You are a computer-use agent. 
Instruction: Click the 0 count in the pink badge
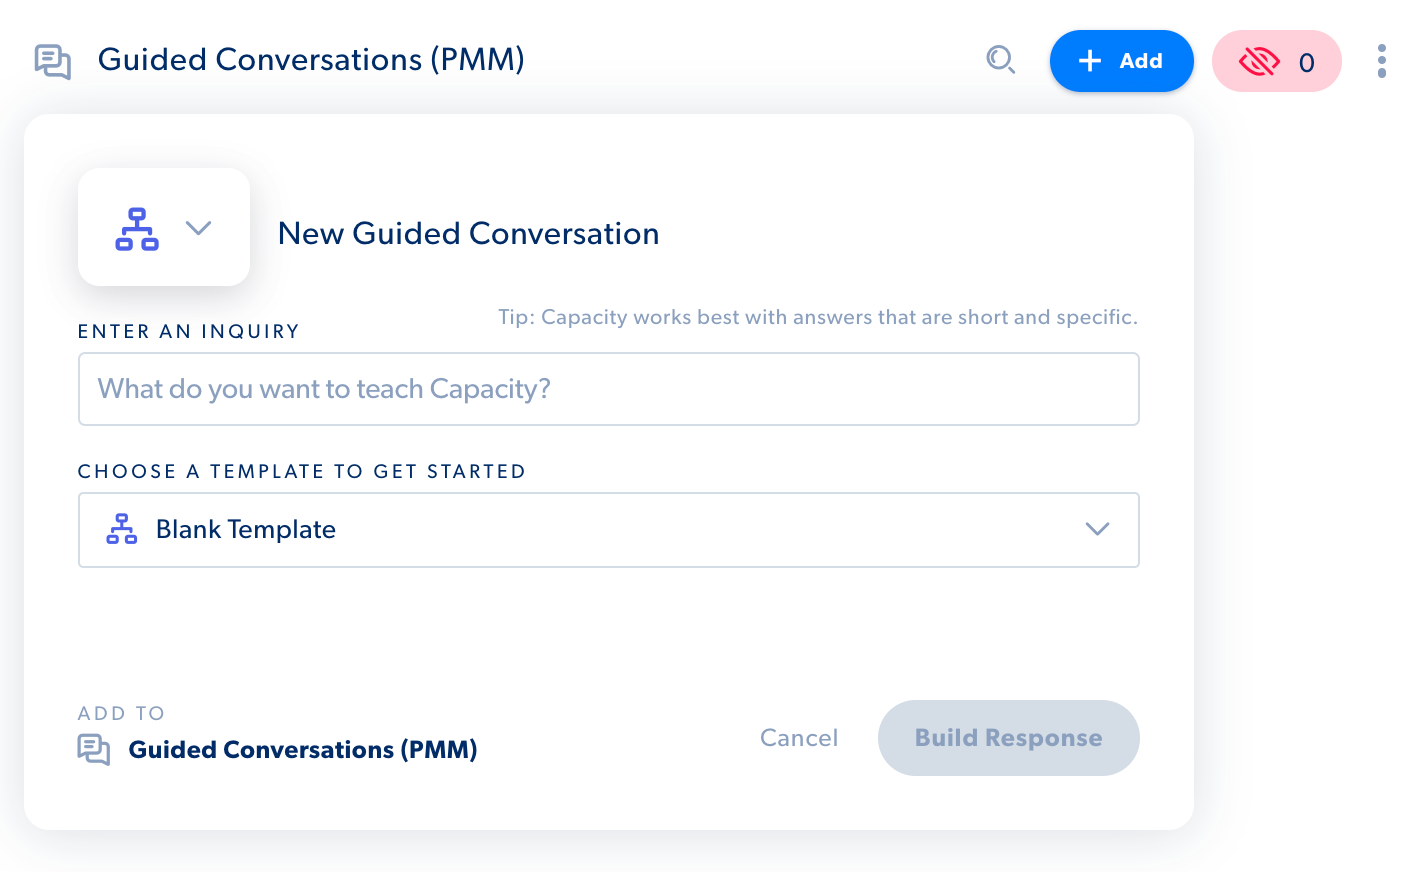click(x=1307, y=63)
